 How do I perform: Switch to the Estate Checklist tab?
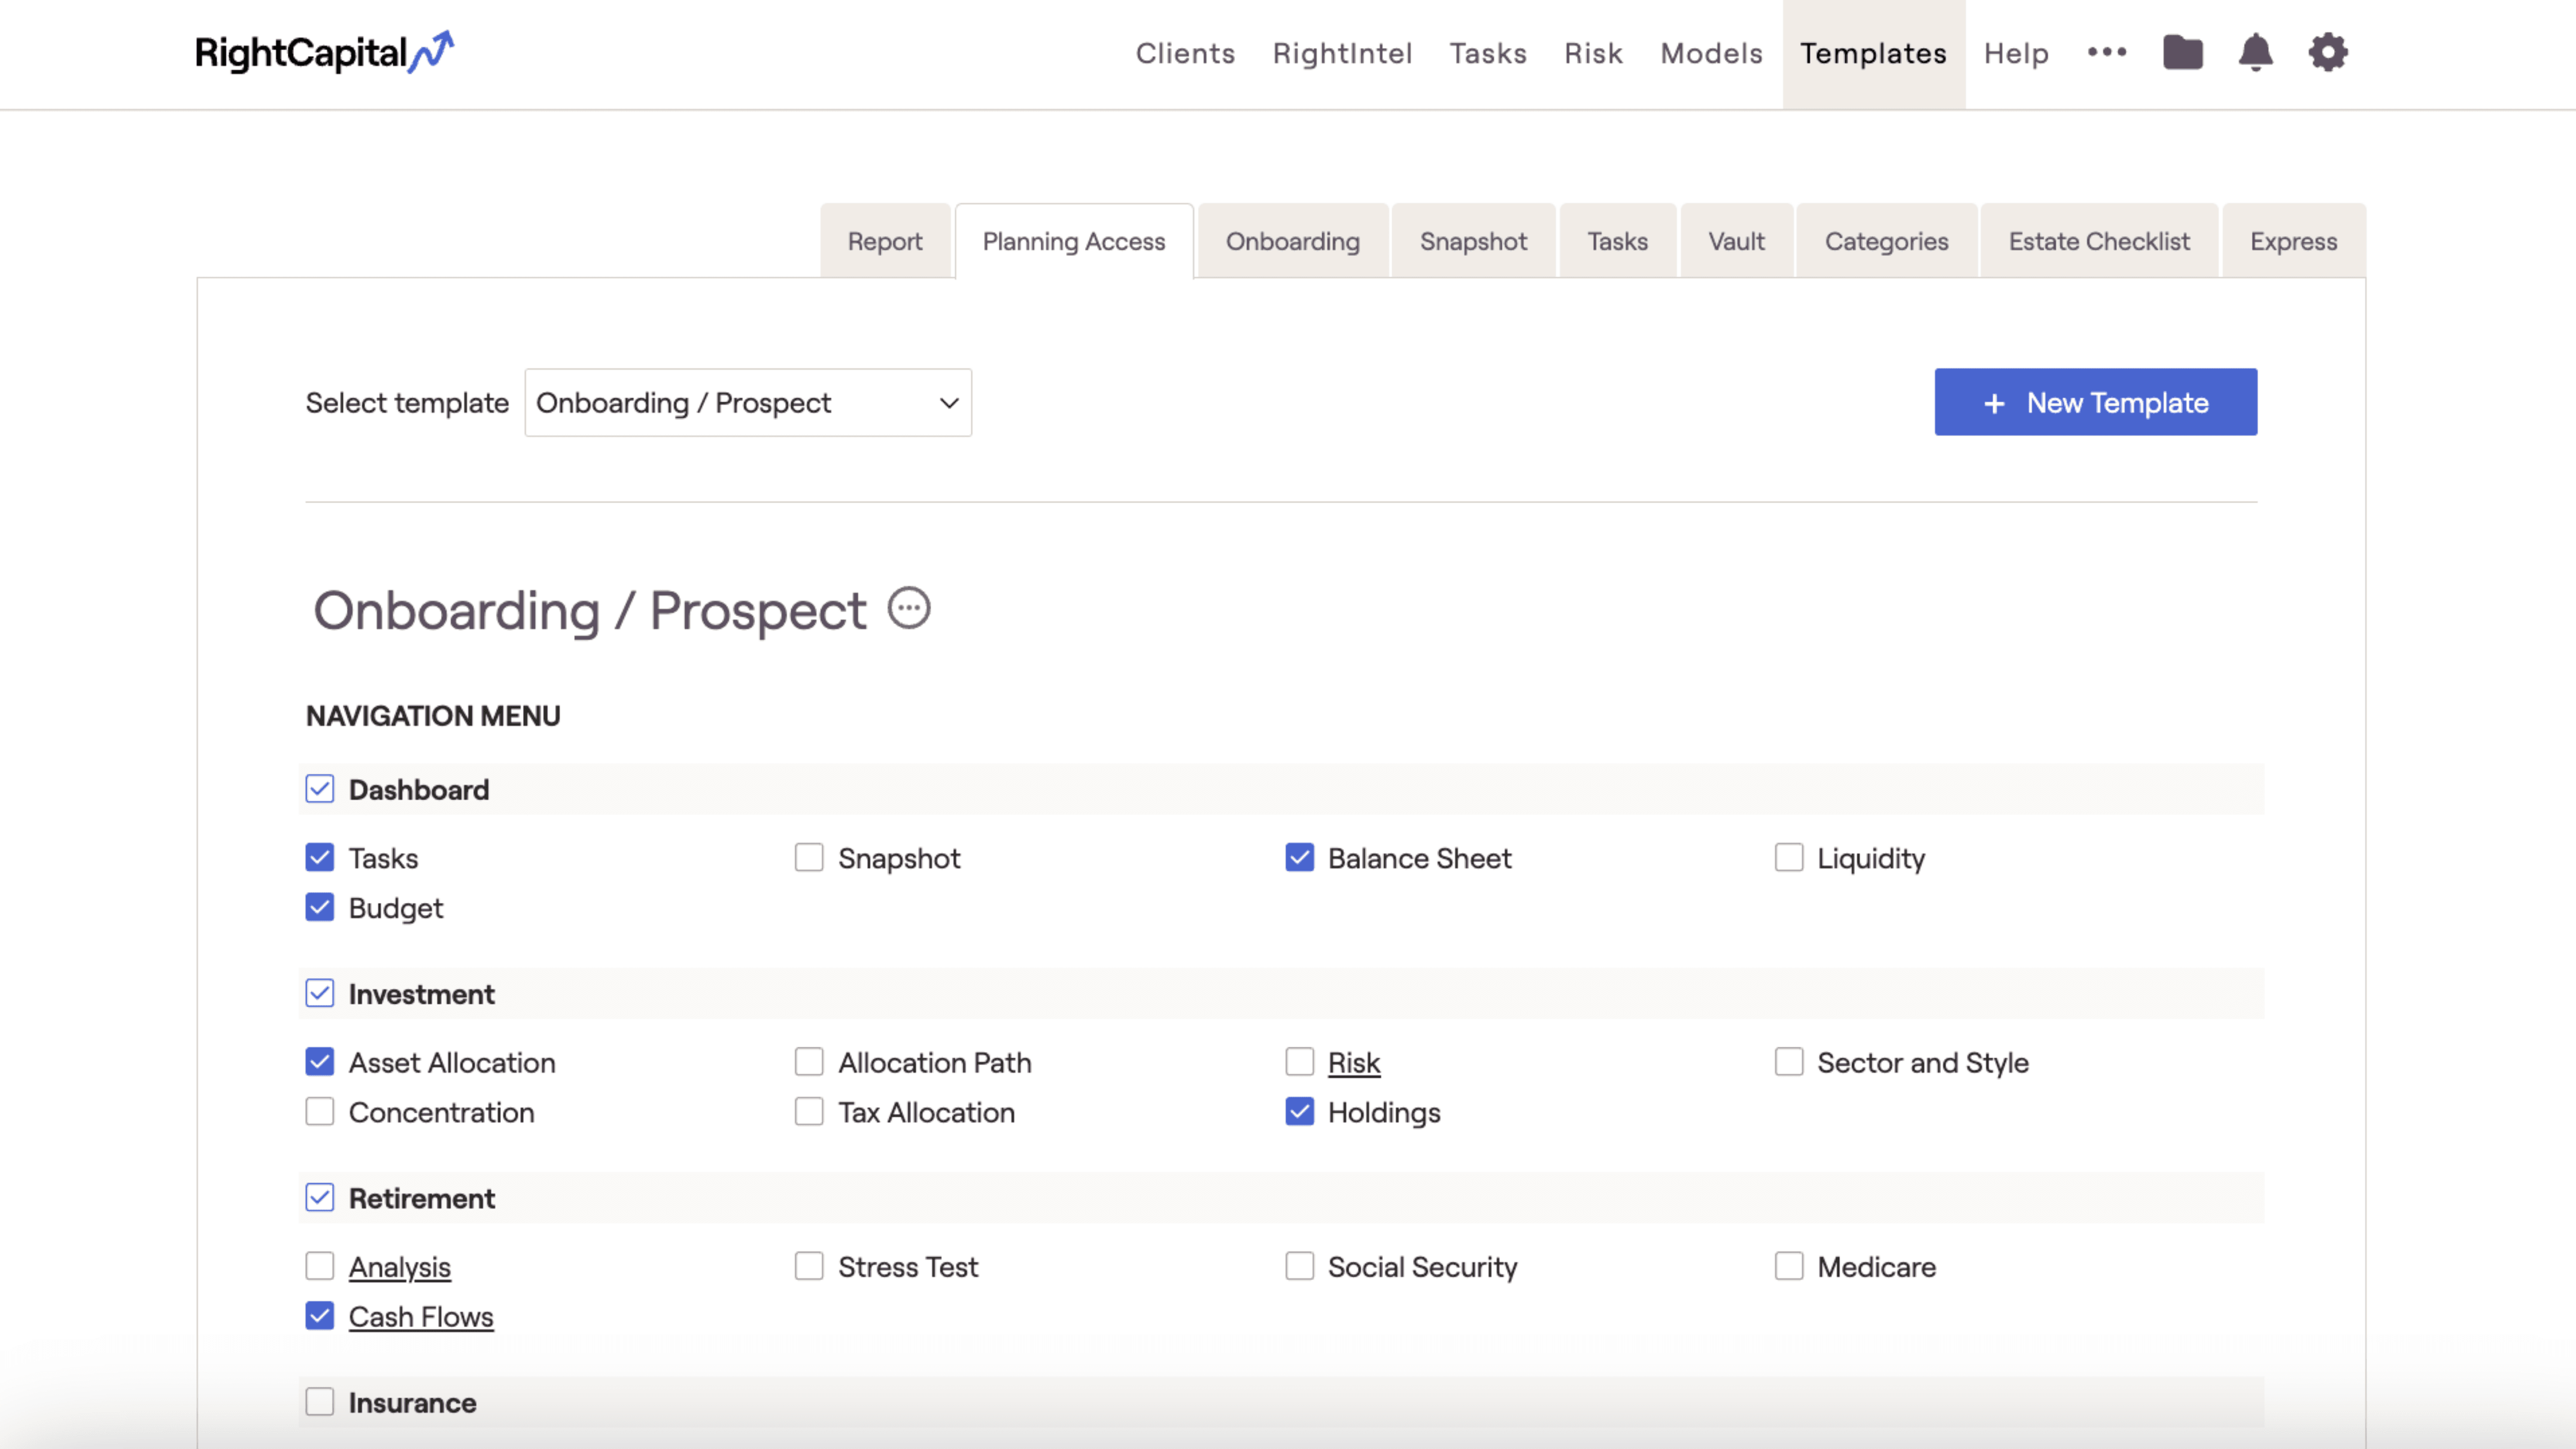click(x=2098, y=240)
